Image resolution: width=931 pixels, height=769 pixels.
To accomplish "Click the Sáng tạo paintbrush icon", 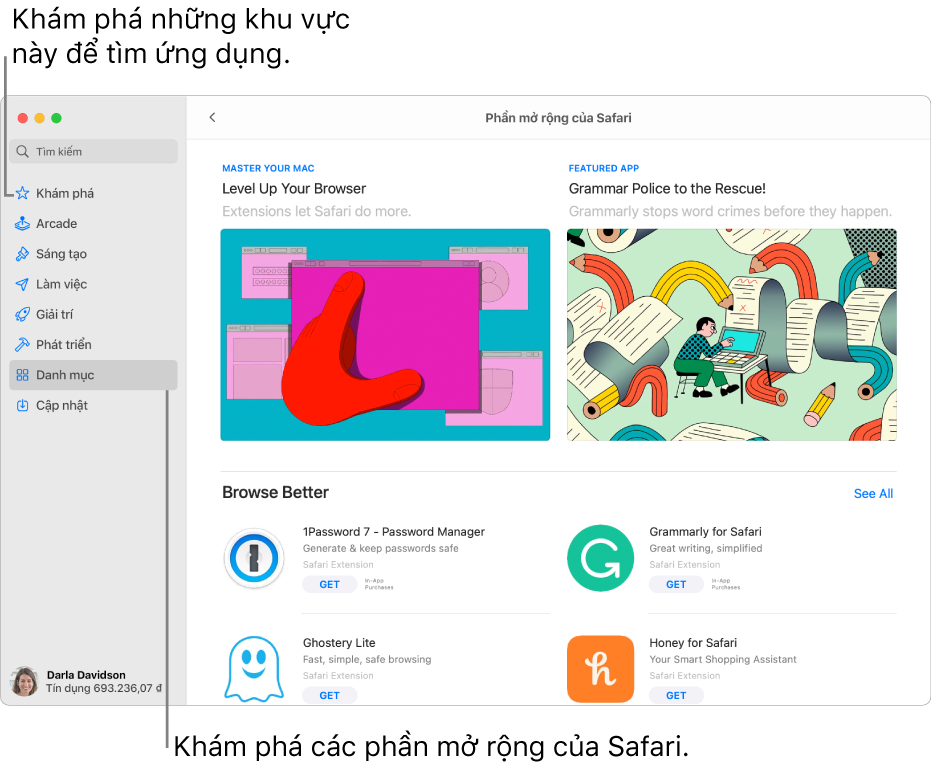I will coord(23,254).
